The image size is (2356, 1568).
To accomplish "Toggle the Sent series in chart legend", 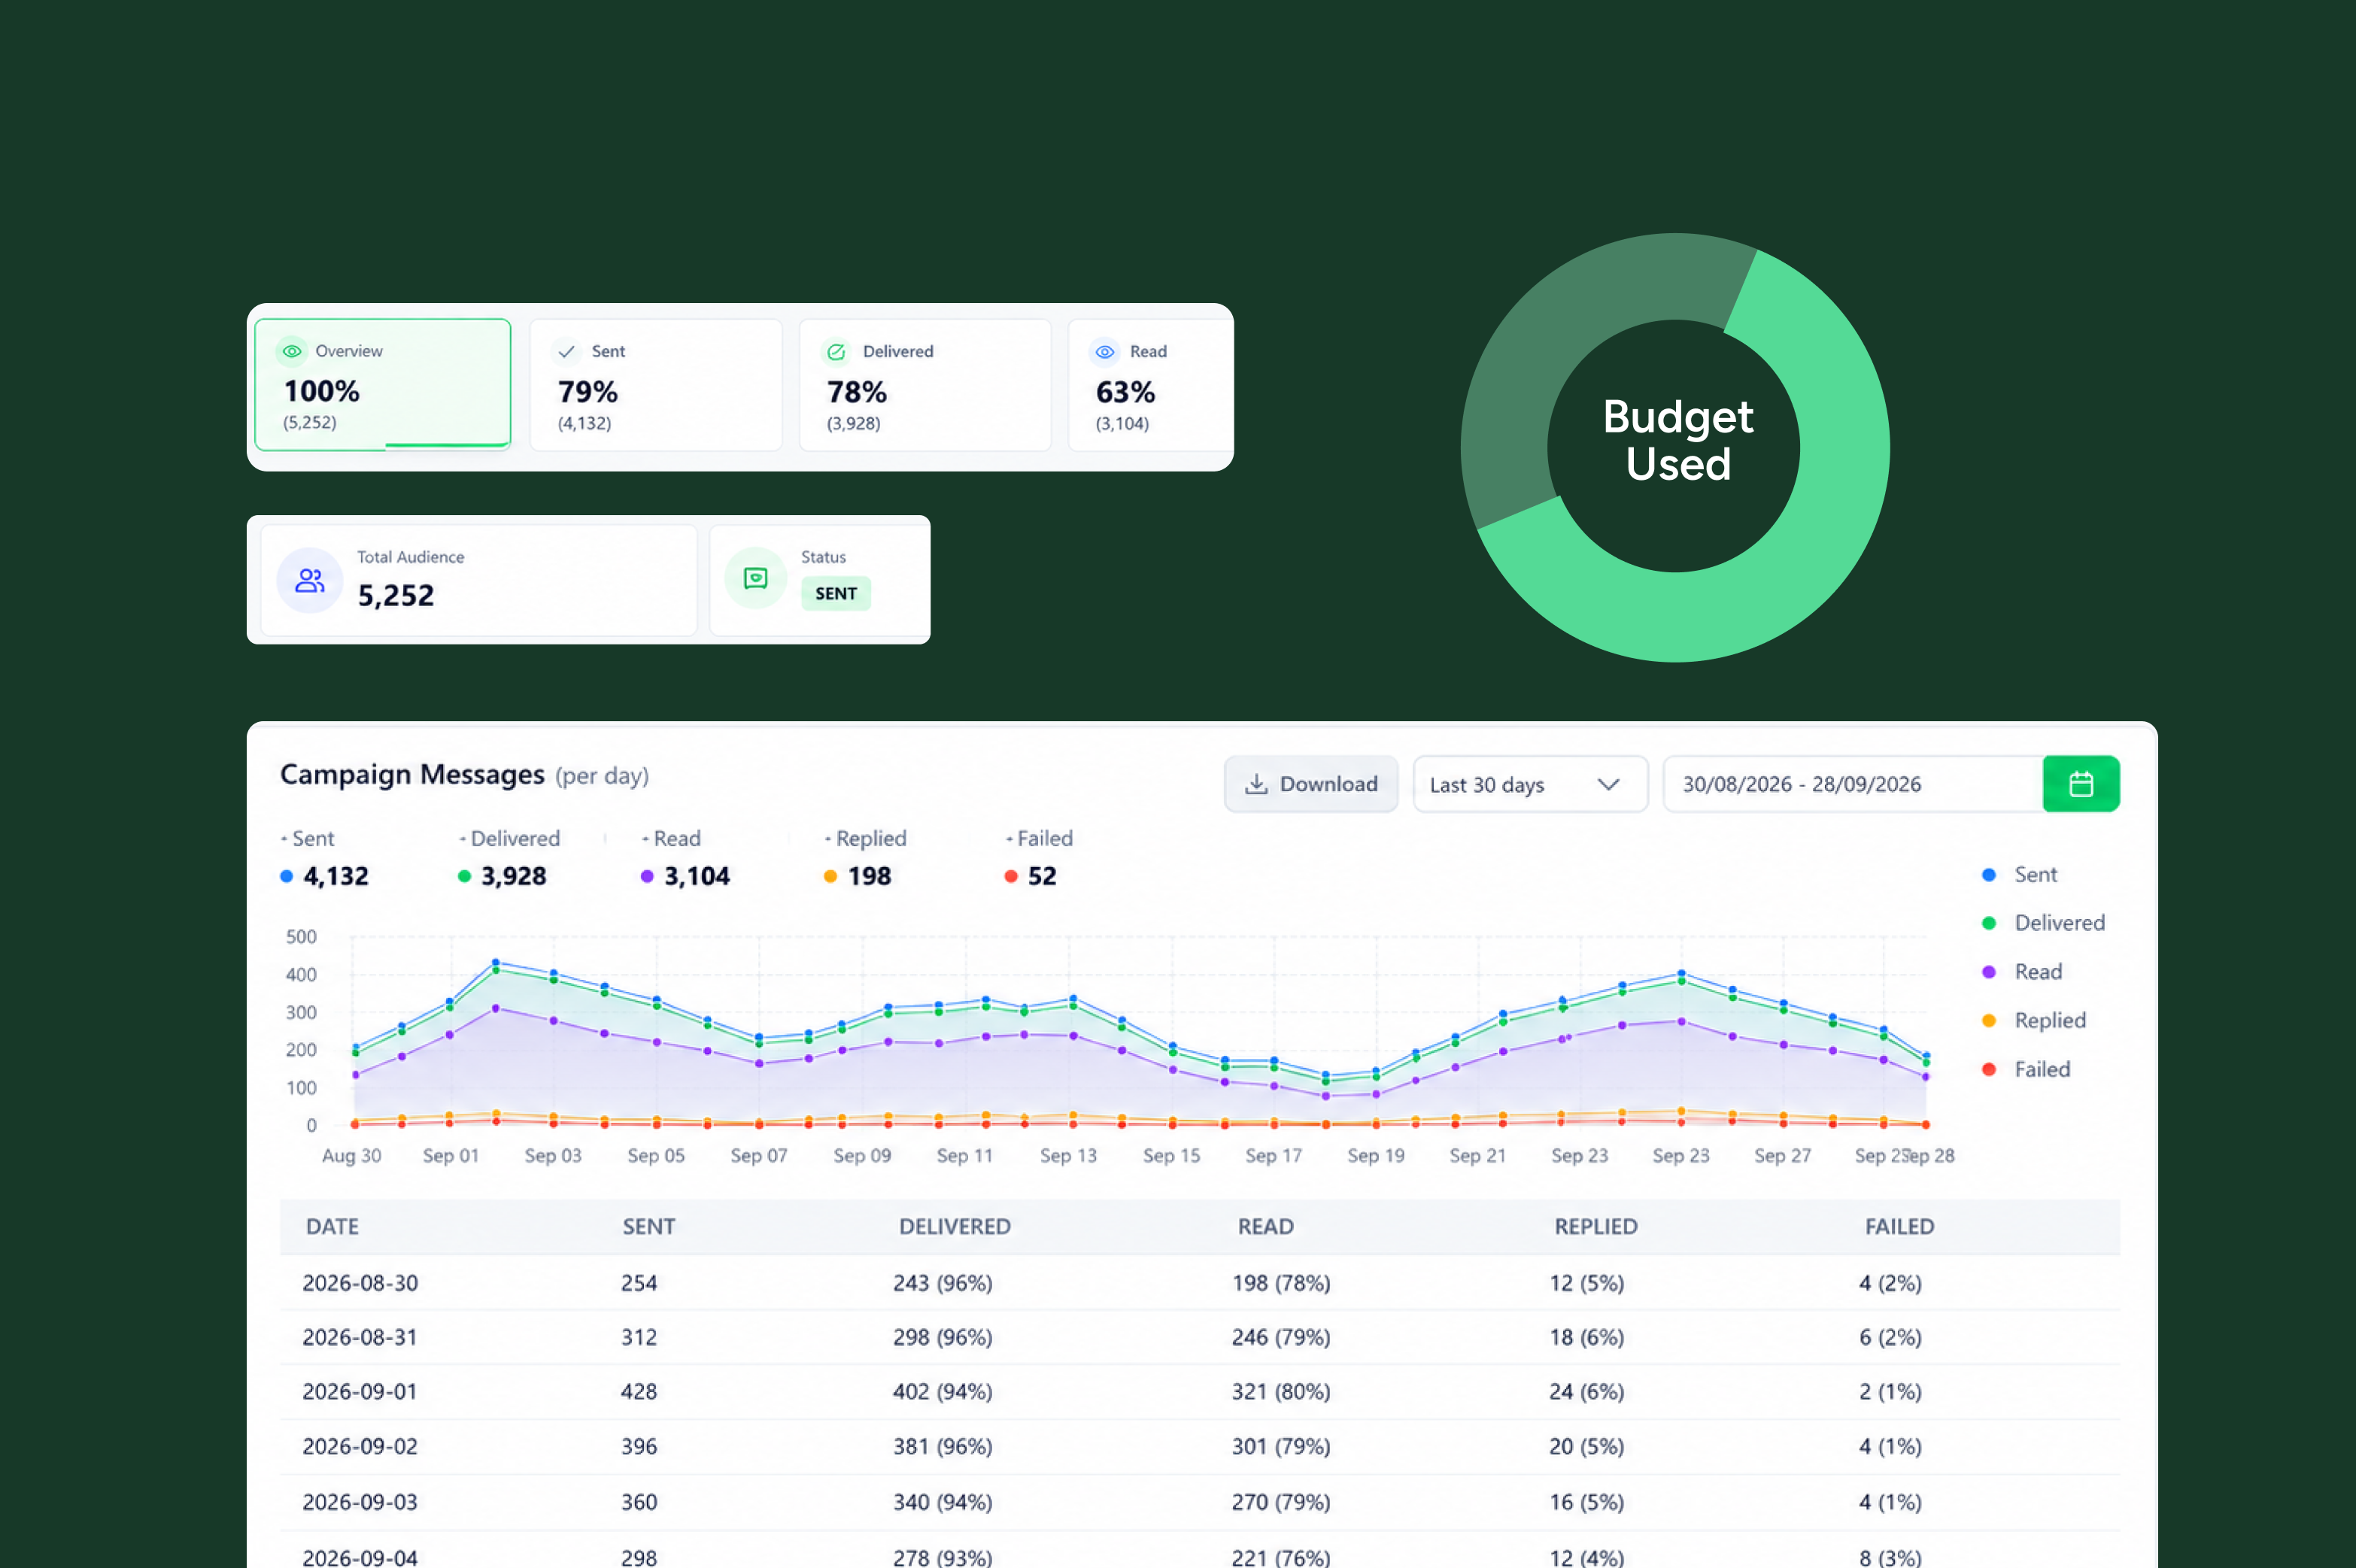I will pyautogui.click(x=2020, y=875).
